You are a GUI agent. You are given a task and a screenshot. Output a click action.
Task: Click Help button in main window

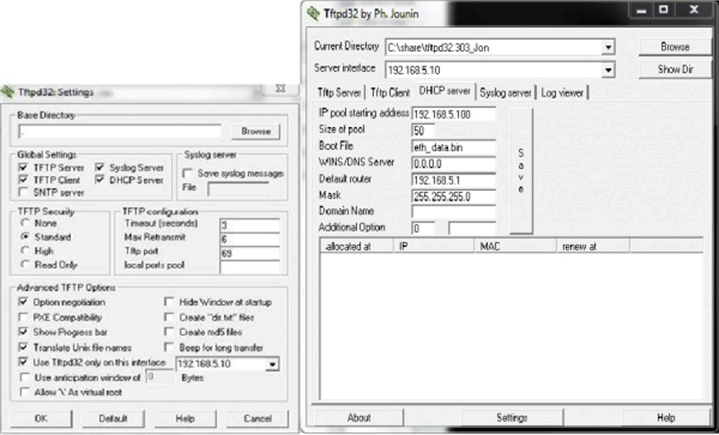tap(666, 418)
